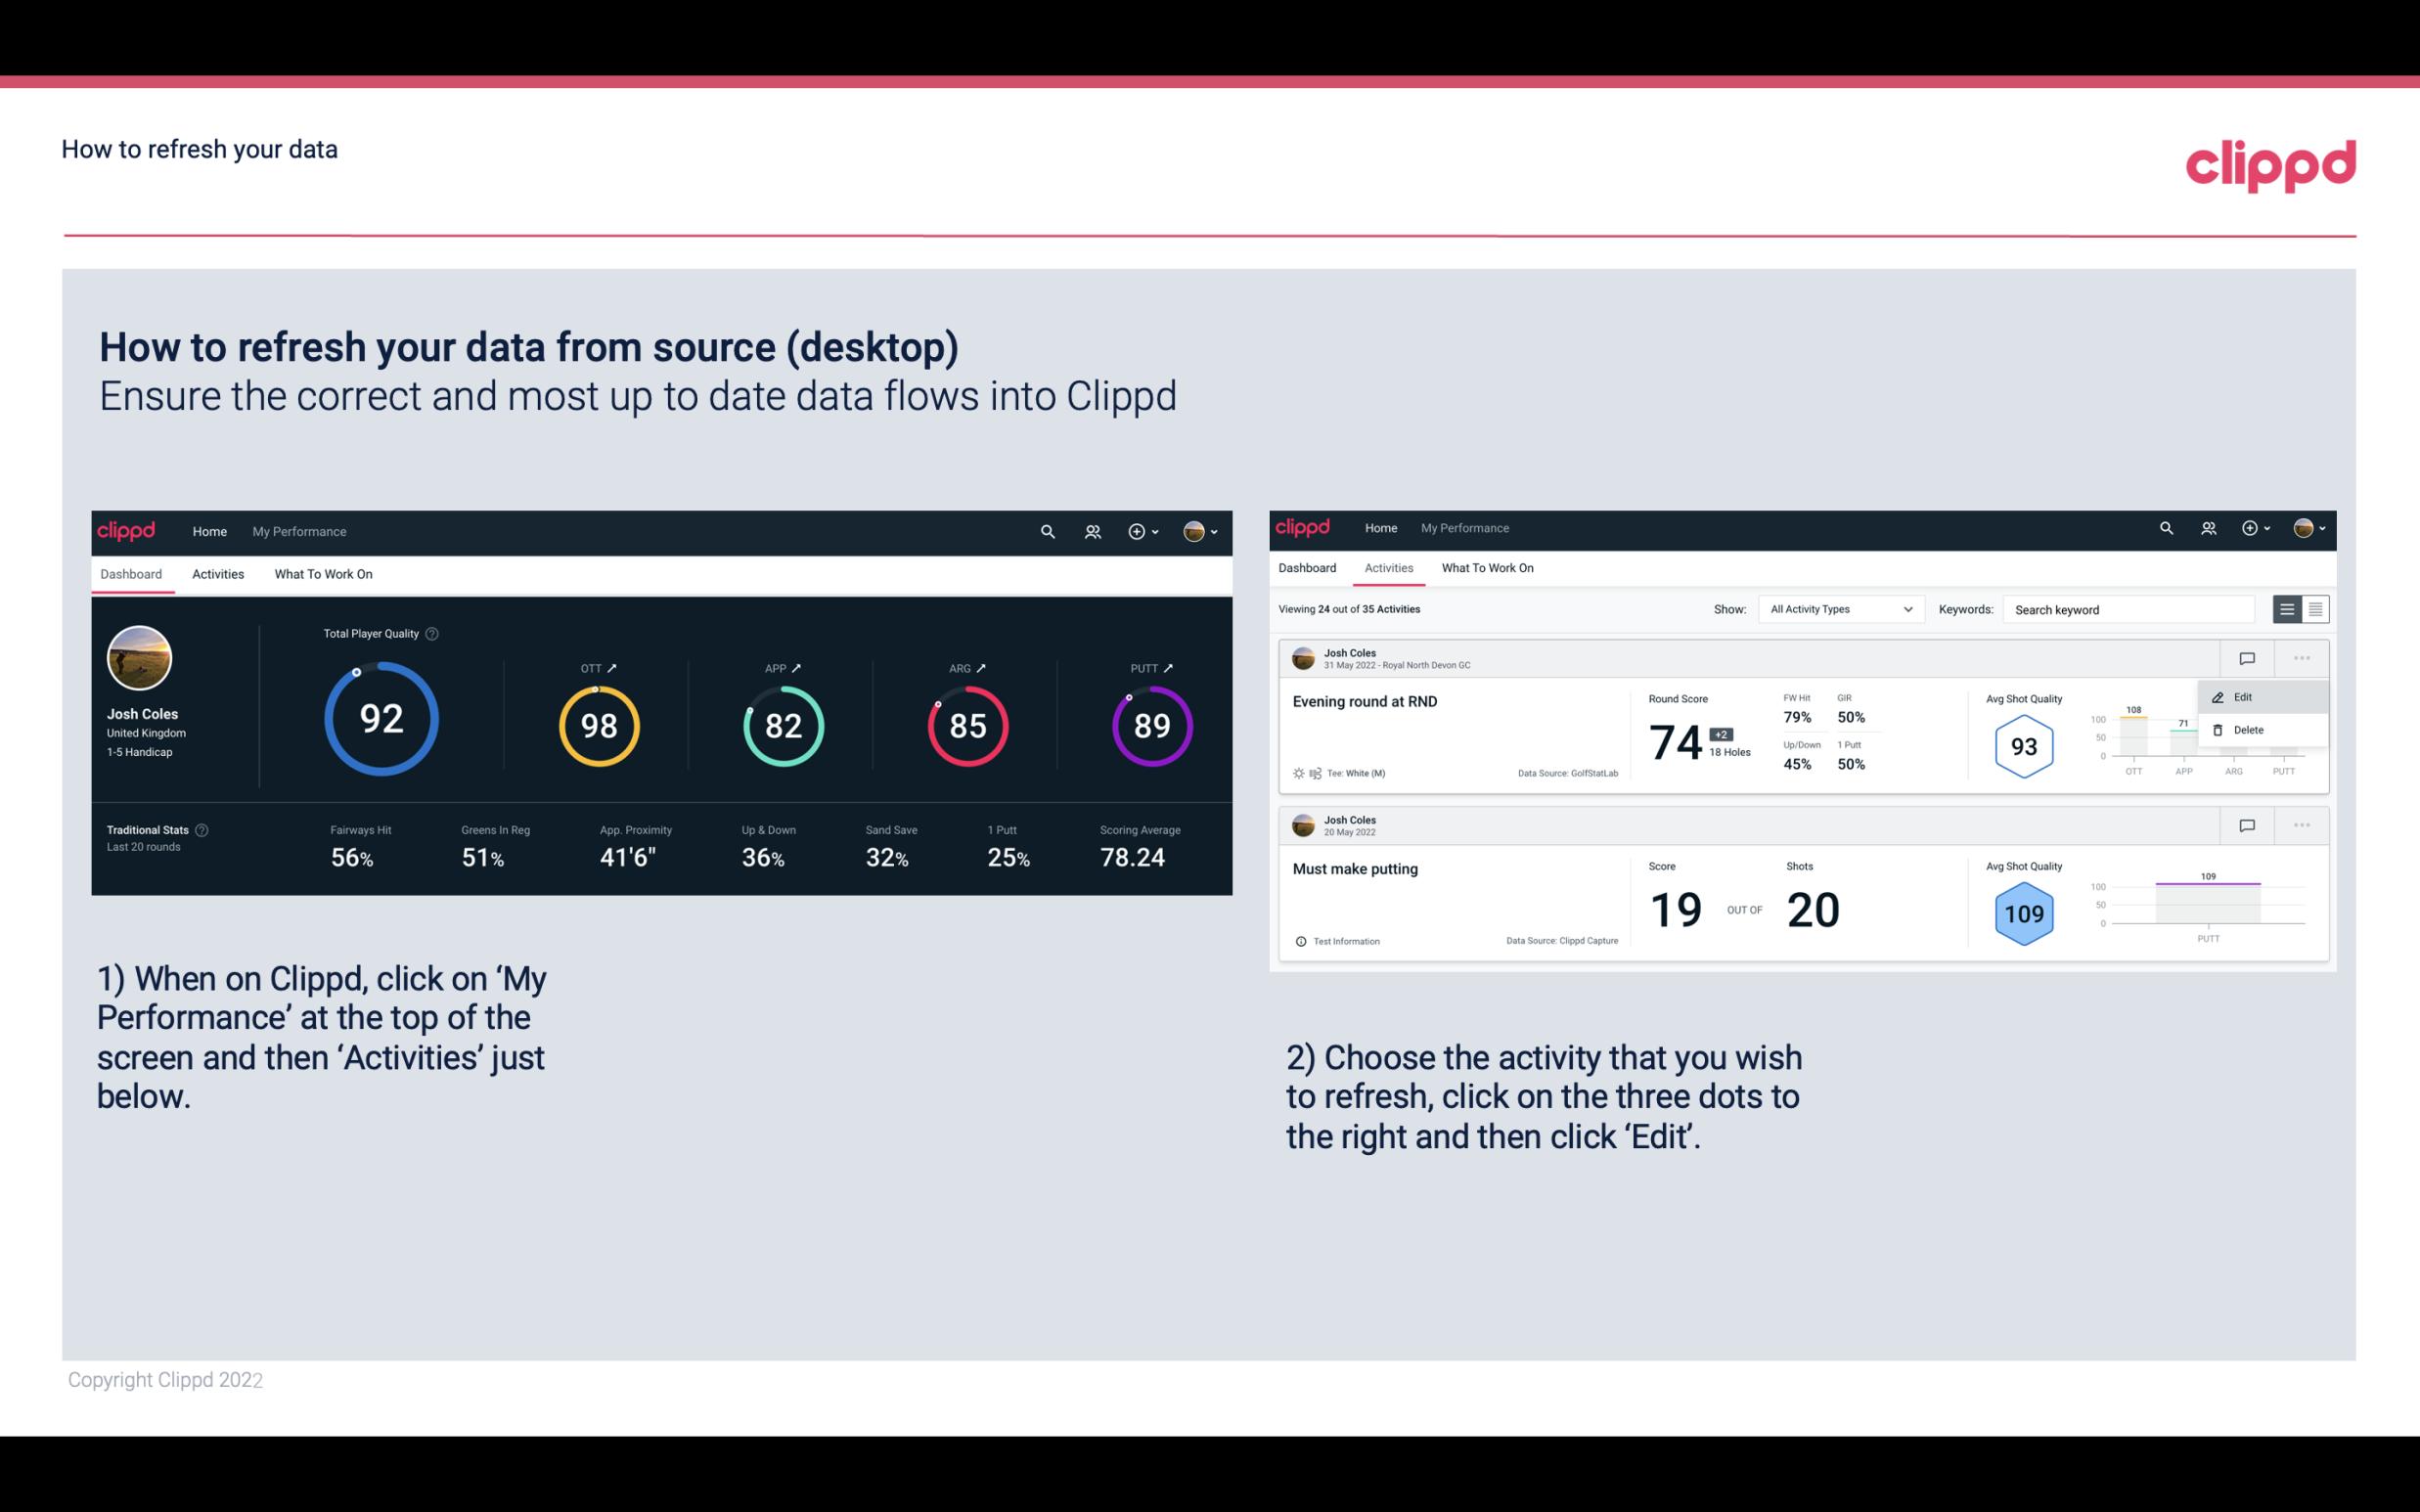This screenshot has height=1512, width=2420.
Task: Click the Search keyword input field
Action: [2132, 608]
